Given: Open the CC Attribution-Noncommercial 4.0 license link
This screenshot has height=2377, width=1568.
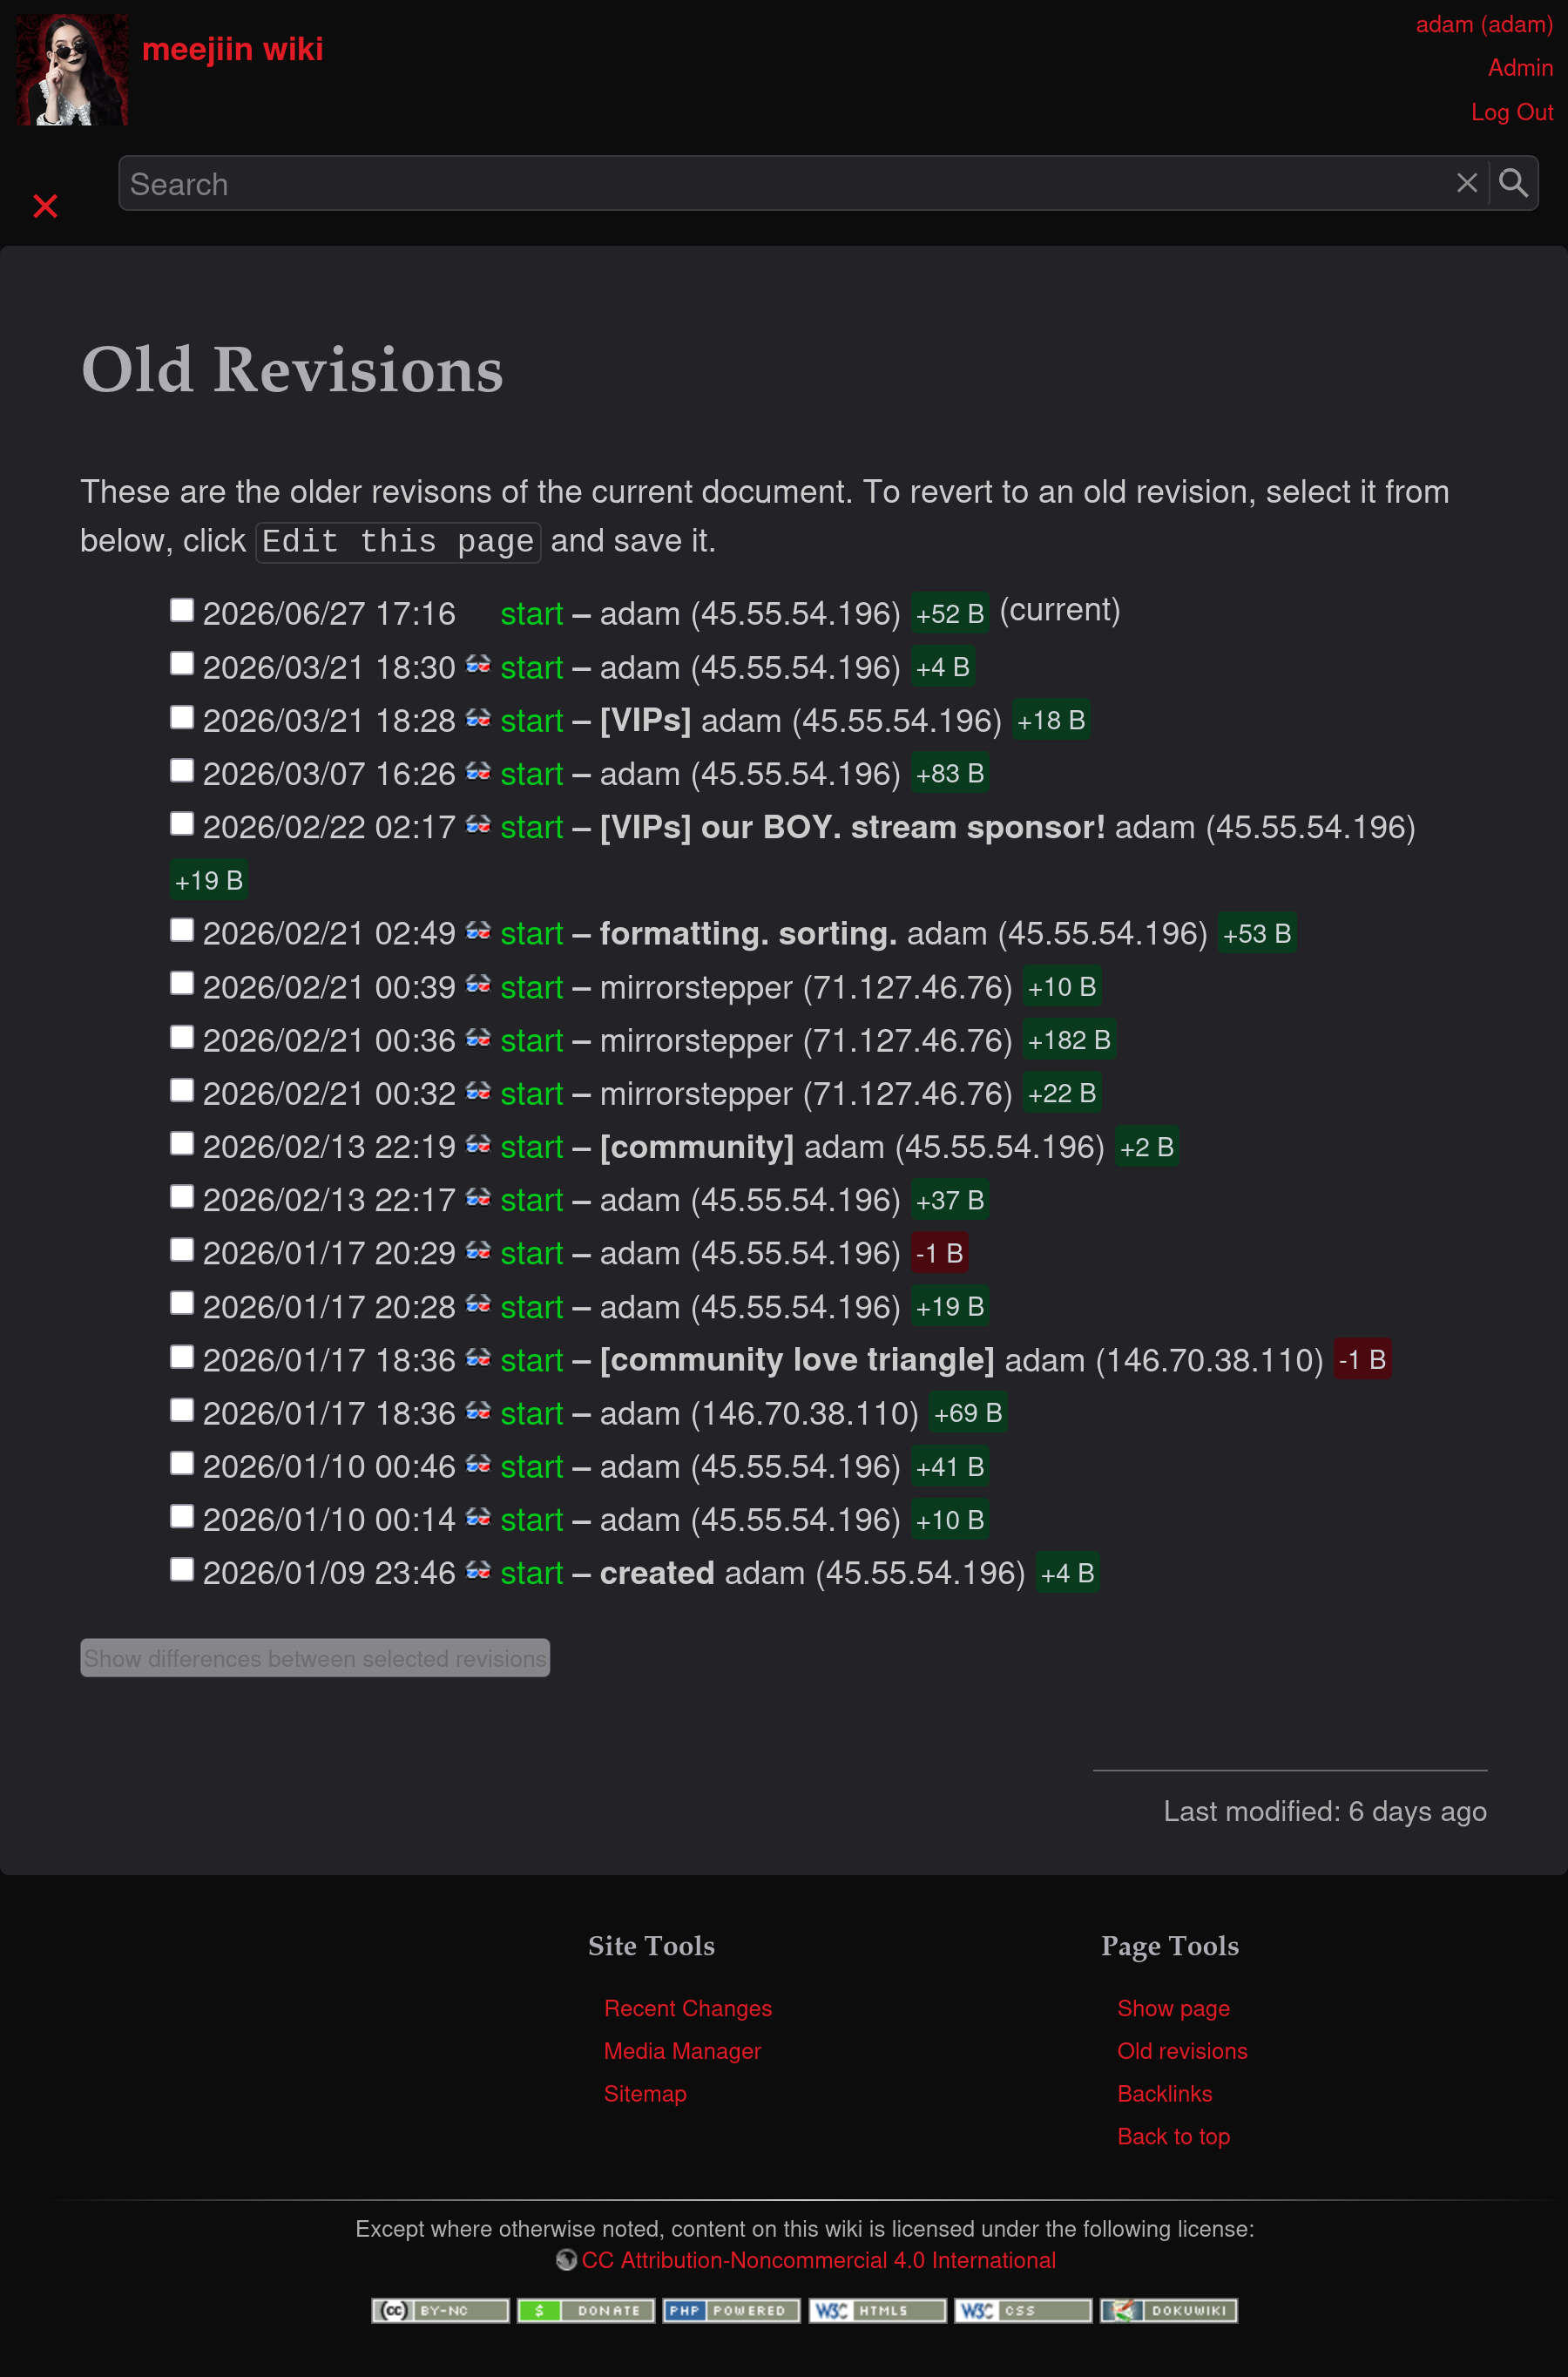Looking at the screenshot, I should click(818, 2260).
